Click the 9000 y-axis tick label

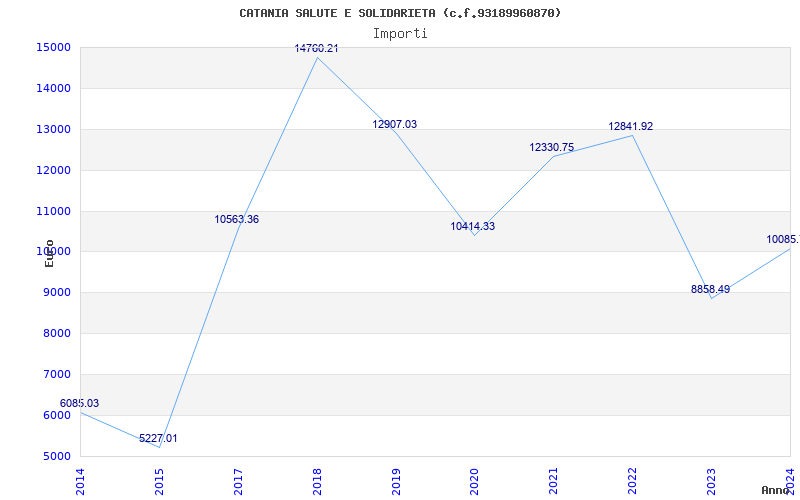click(x=56, y=293)
